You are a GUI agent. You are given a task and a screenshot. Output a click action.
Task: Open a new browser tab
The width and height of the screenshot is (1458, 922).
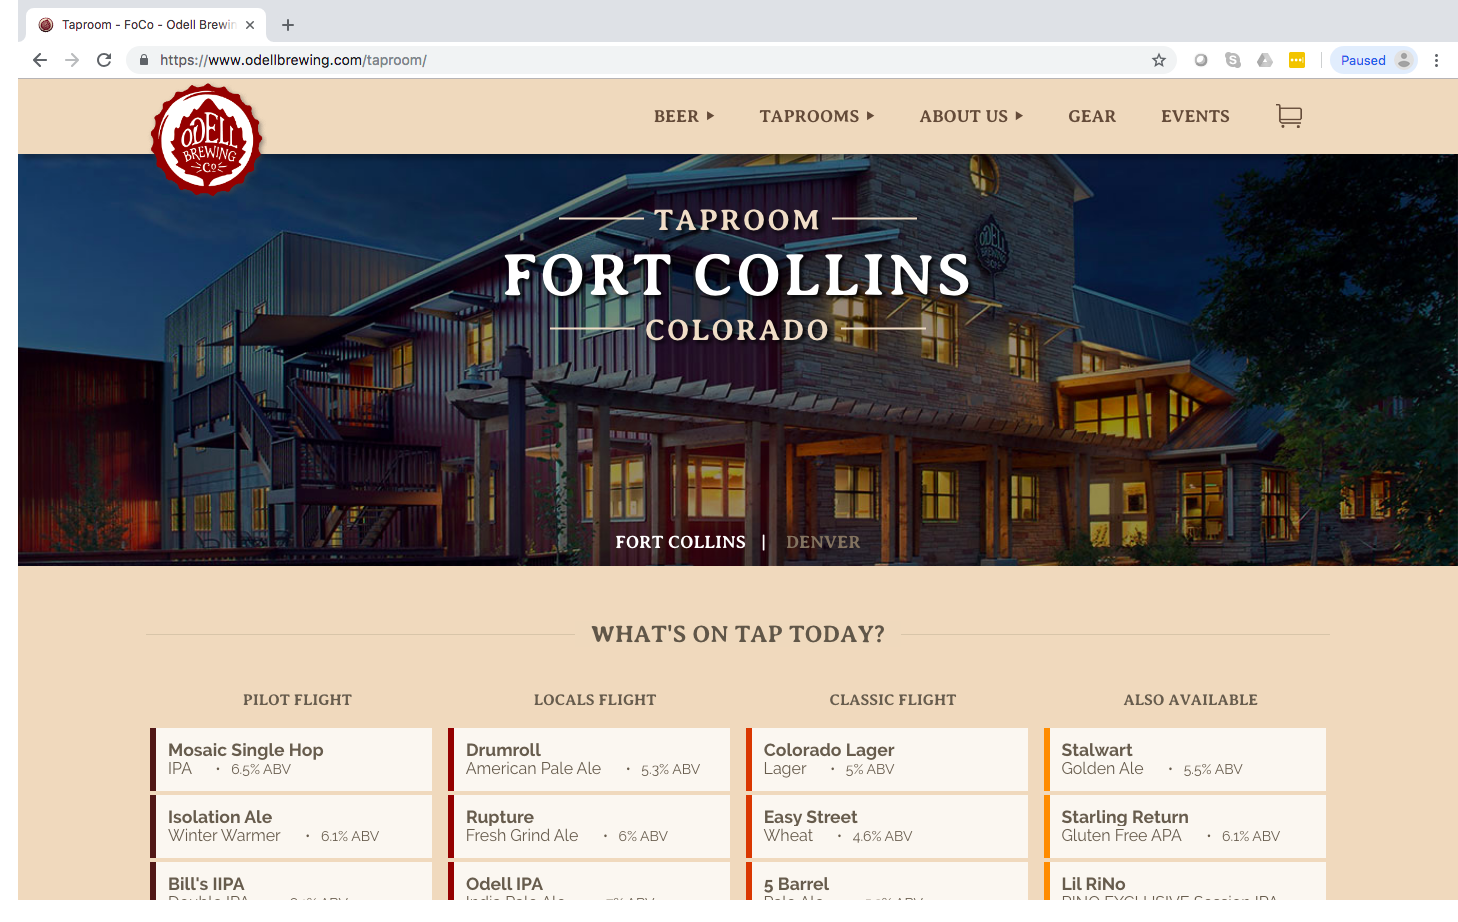[x=288, y=25]
